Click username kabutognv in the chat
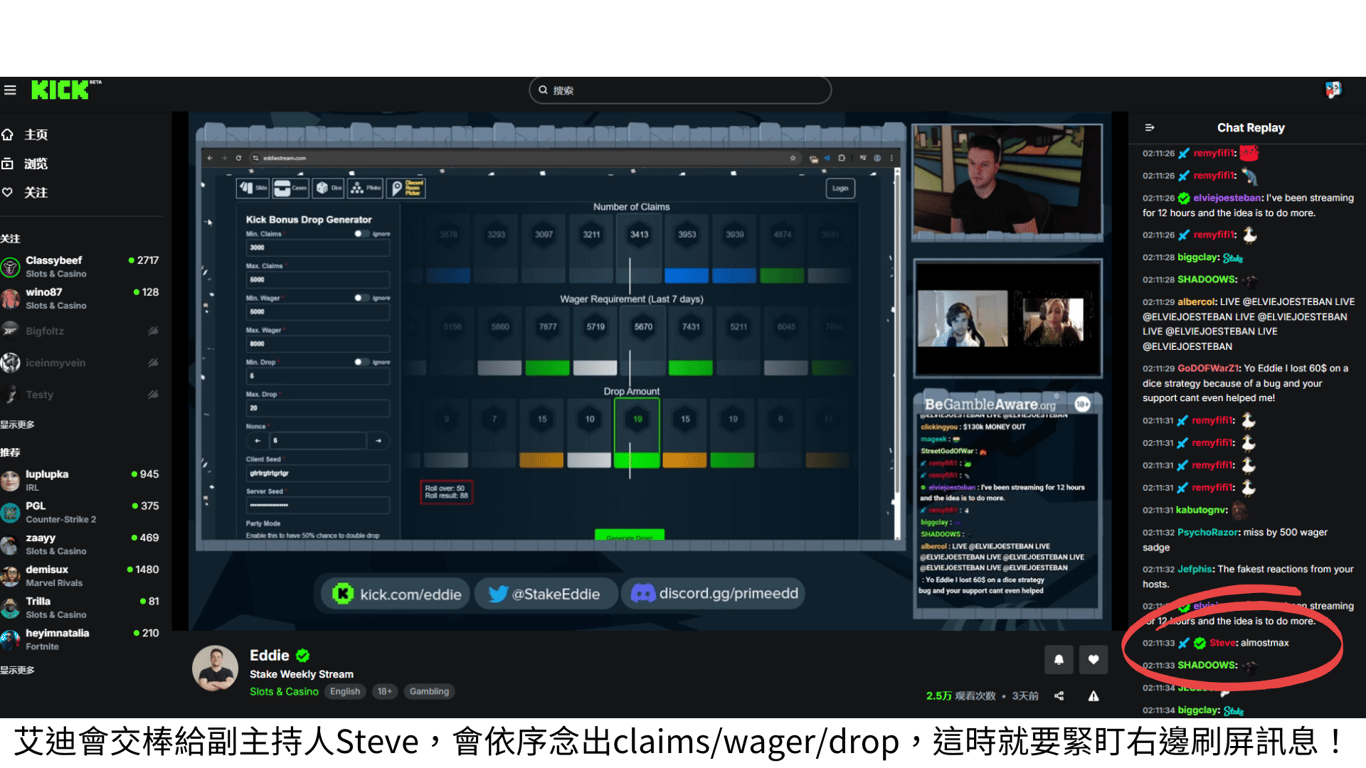The image size is (1366, 768). pyautogui.click(x=1202, y=510)
